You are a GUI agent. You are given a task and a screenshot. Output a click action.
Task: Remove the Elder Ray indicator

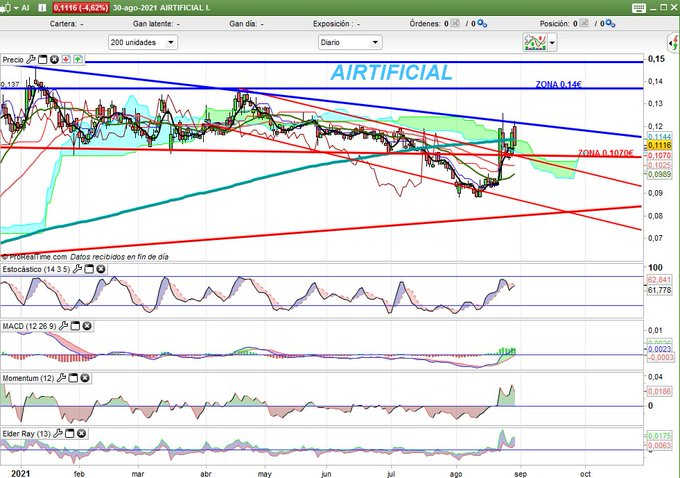(x=82, y=433)
